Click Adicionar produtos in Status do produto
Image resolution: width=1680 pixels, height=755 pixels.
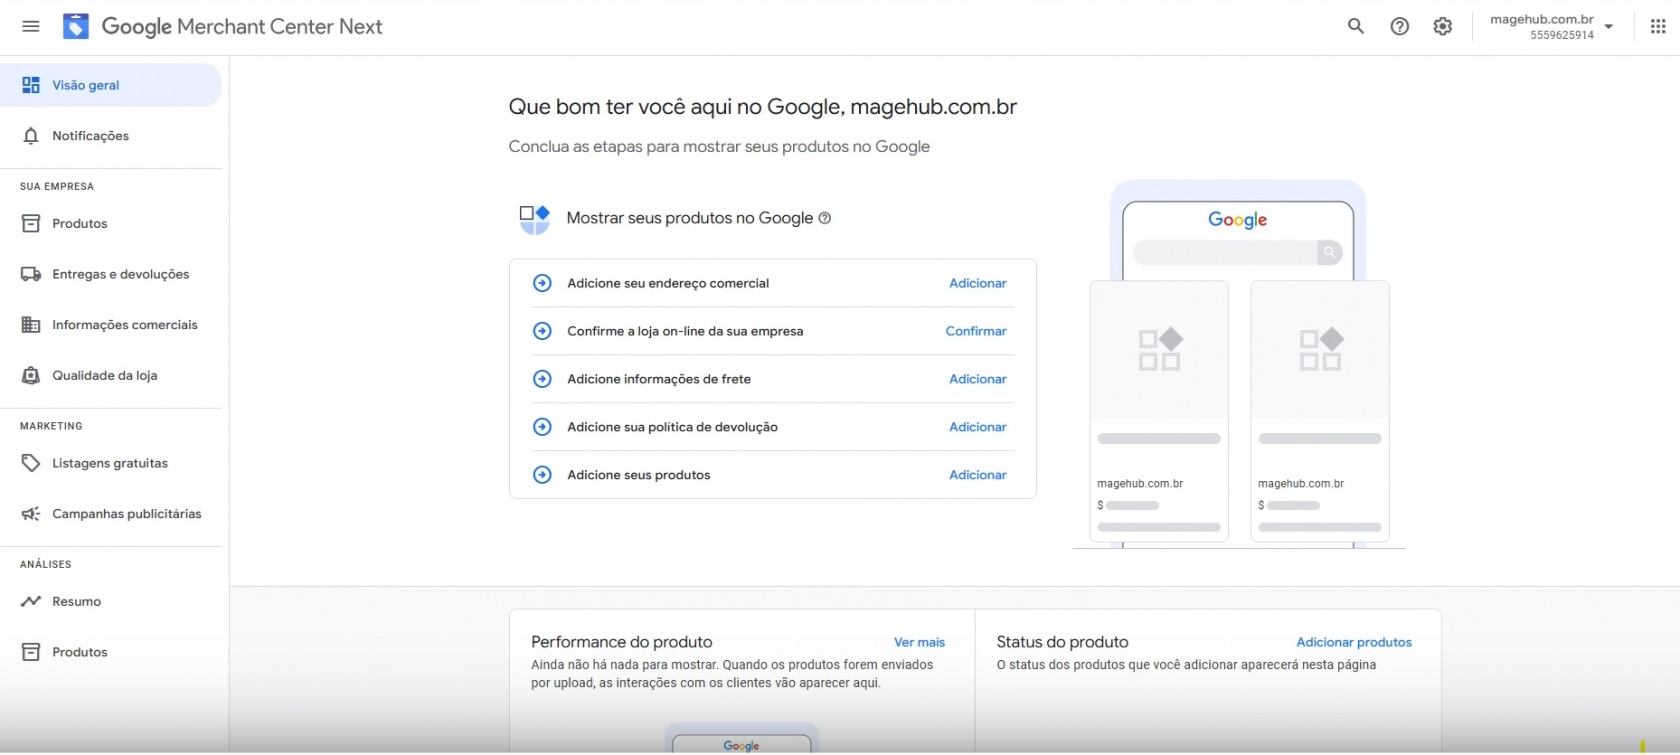[x=1354, y=642]
